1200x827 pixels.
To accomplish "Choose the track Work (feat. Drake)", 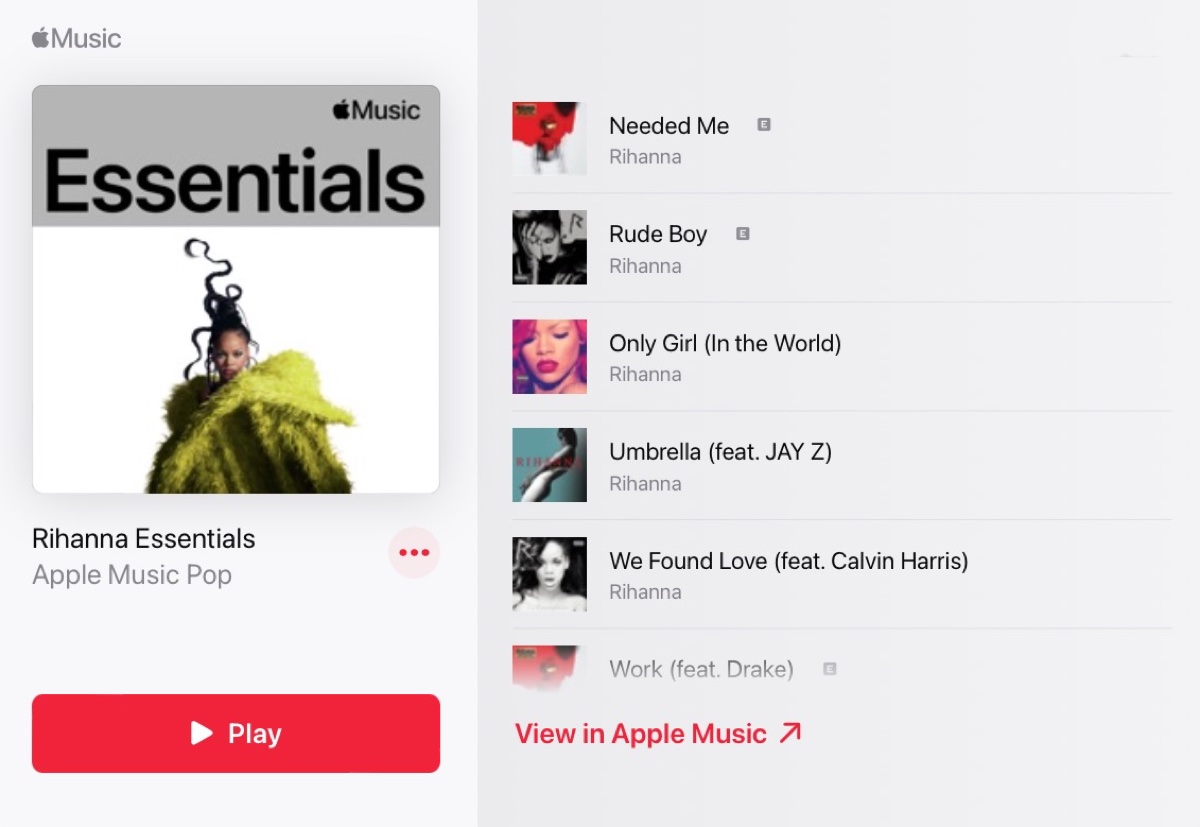I will click(x=841, y=664).
